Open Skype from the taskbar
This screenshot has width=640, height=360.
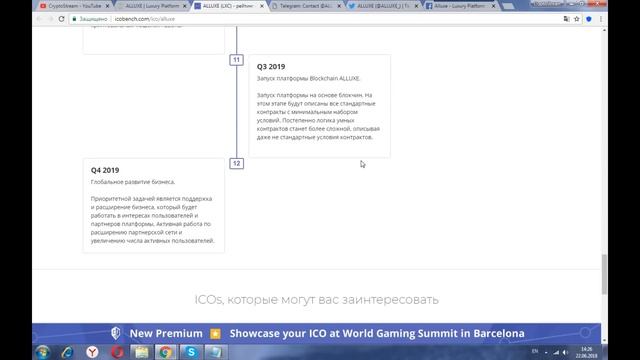click(191, 352)
